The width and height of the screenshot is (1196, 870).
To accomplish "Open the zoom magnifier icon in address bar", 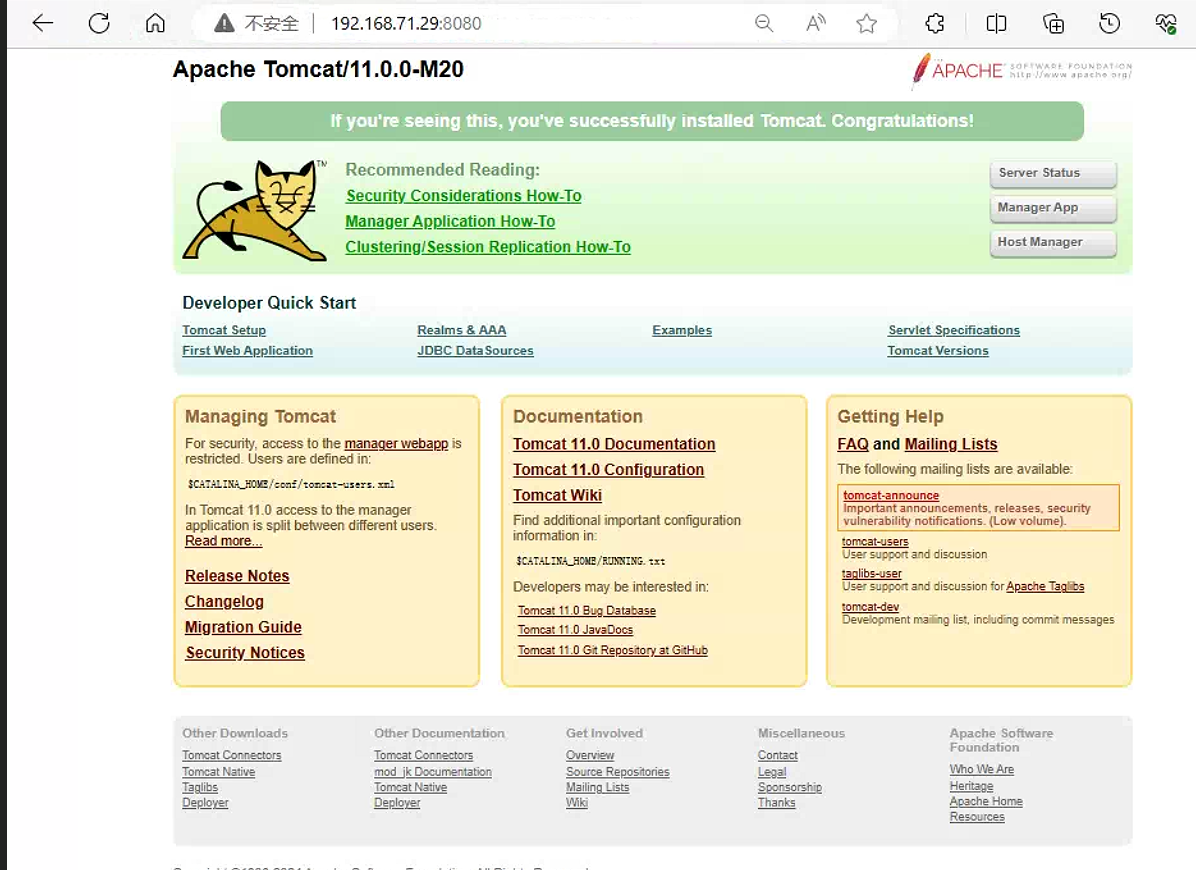I will click(x=764, y=24).
